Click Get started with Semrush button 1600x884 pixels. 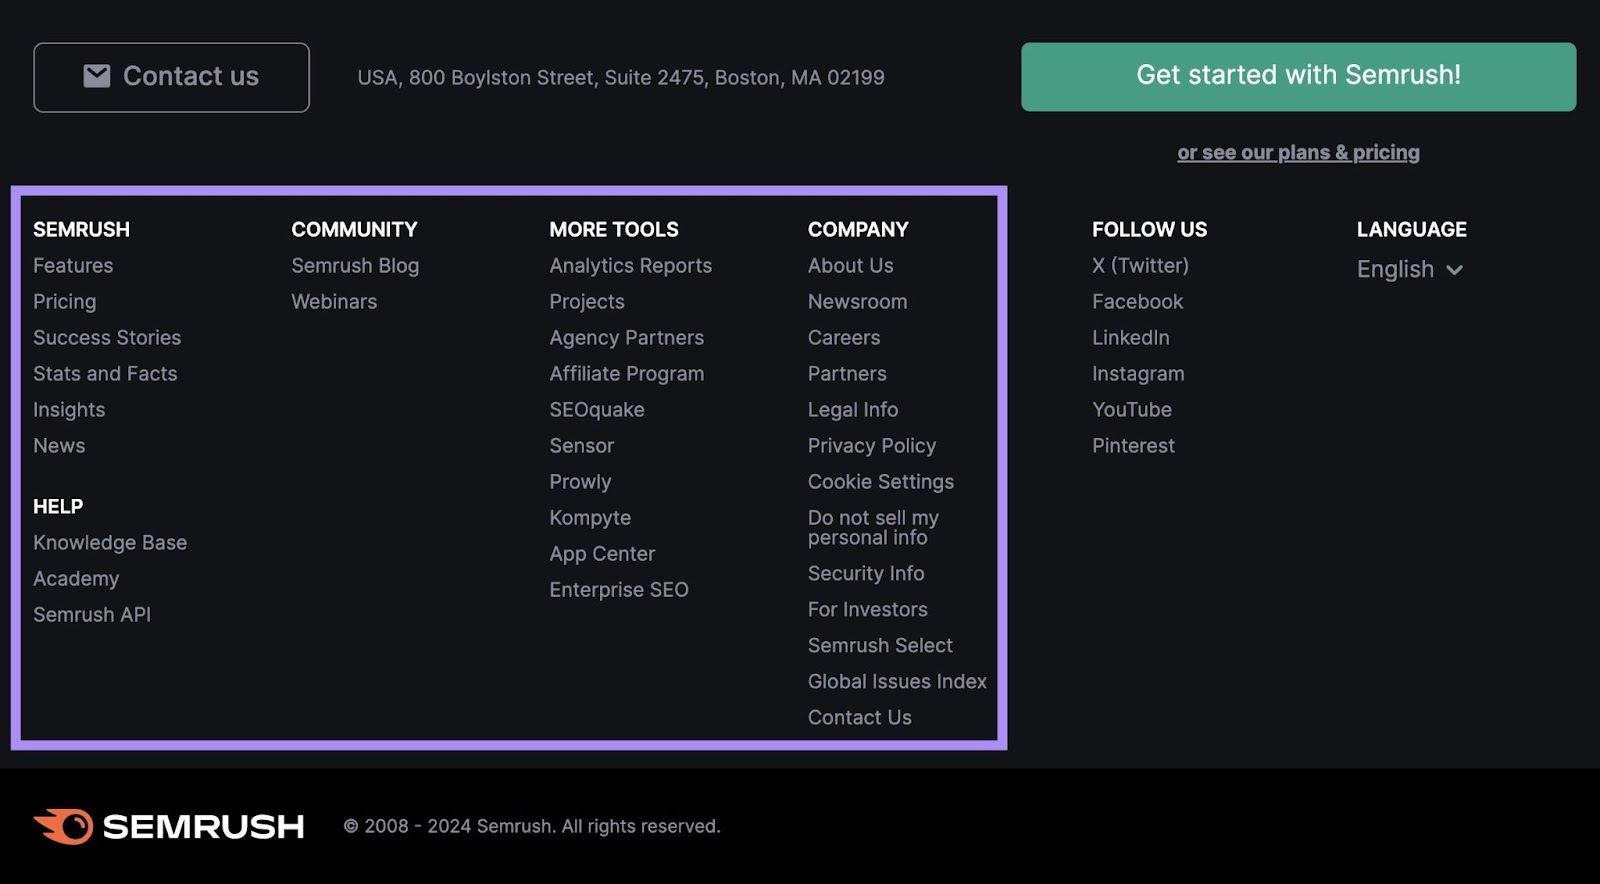[x=1298, y=76]
